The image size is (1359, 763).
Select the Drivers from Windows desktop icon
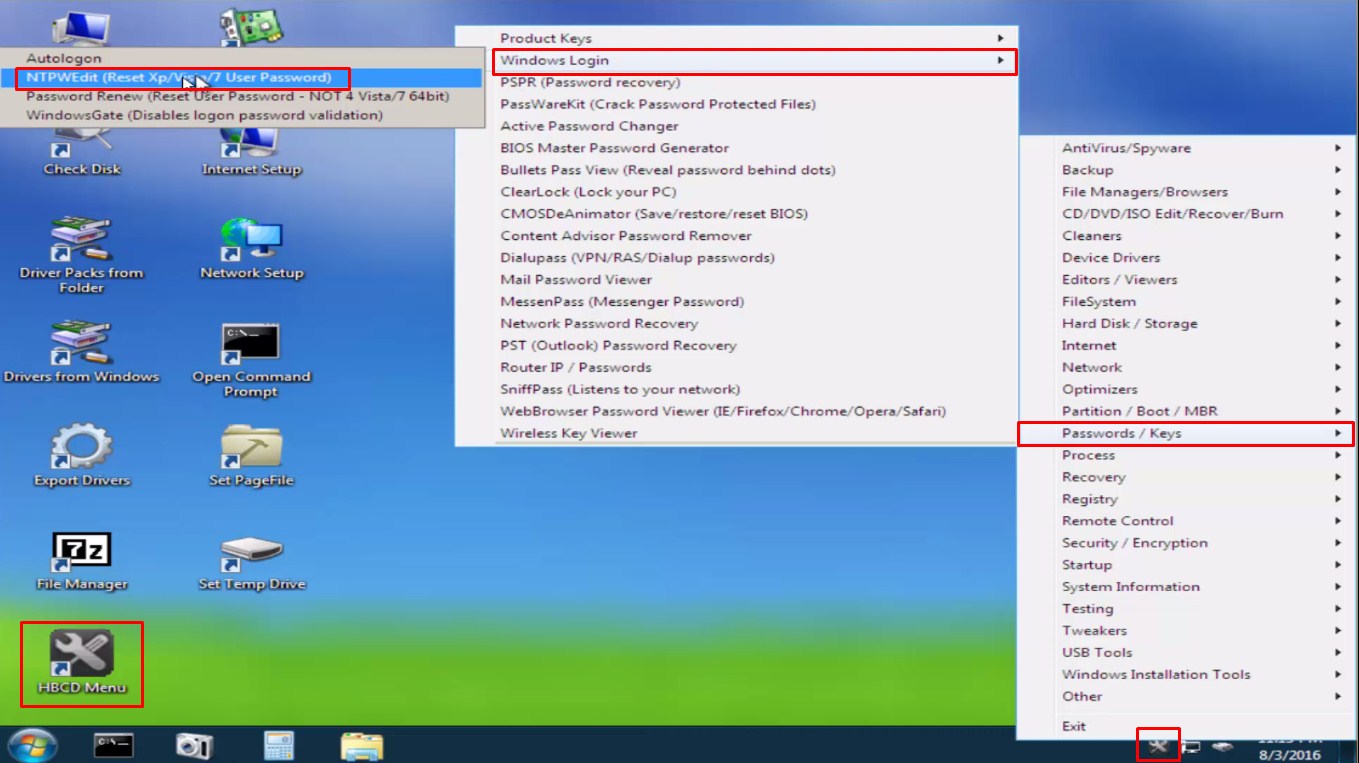pyautogui.click(x=82, y=353)
